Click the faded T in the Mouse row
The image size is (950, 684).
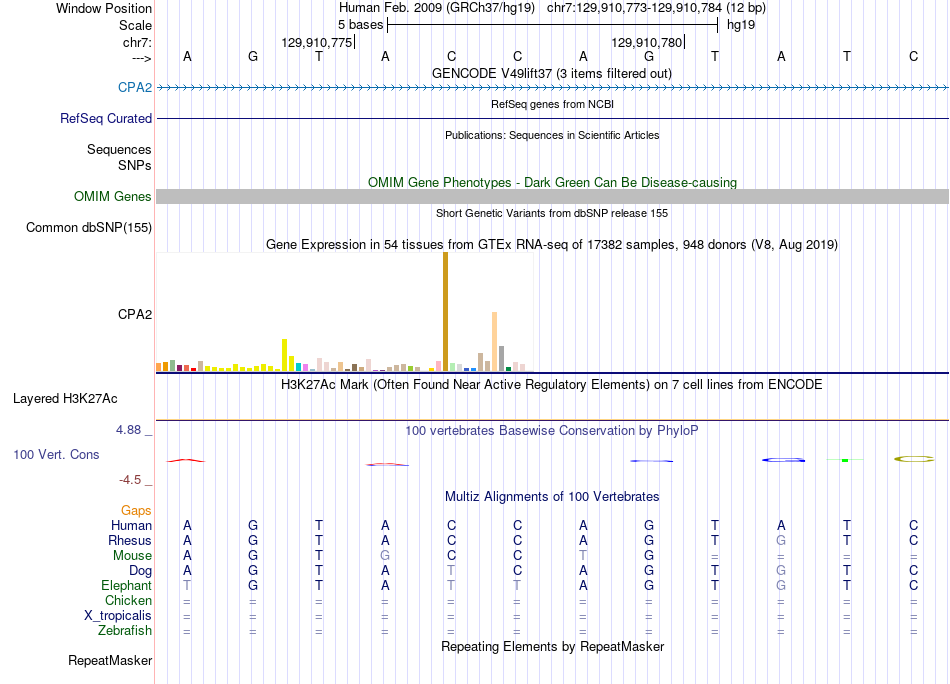583,556
